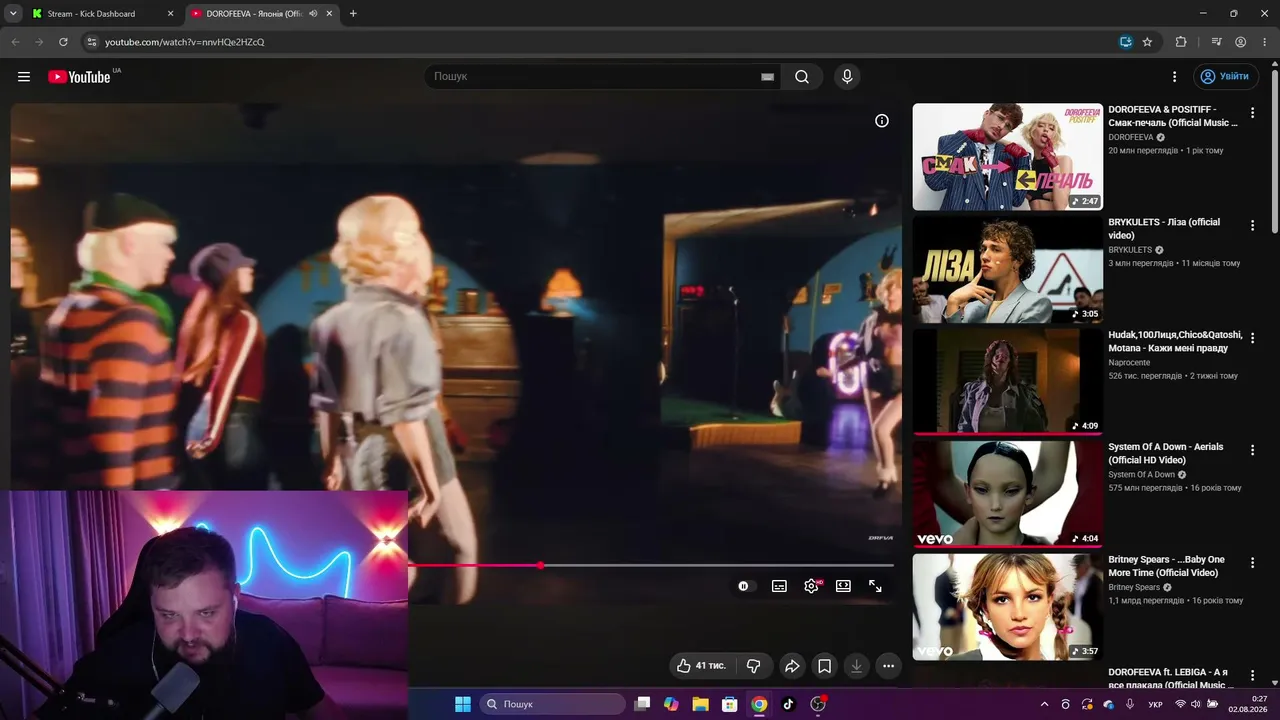Share the video
Image resolution: width=1280 pixels, height=720 pixels.
click(x=792, y=666)
